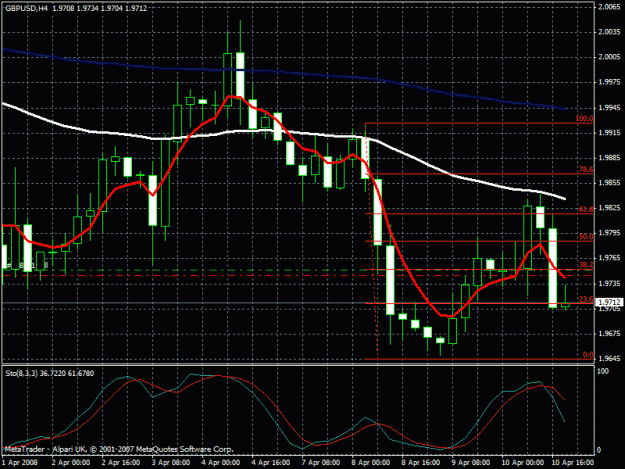Click the 2 Apr 16:00 time label

point(121,463)
